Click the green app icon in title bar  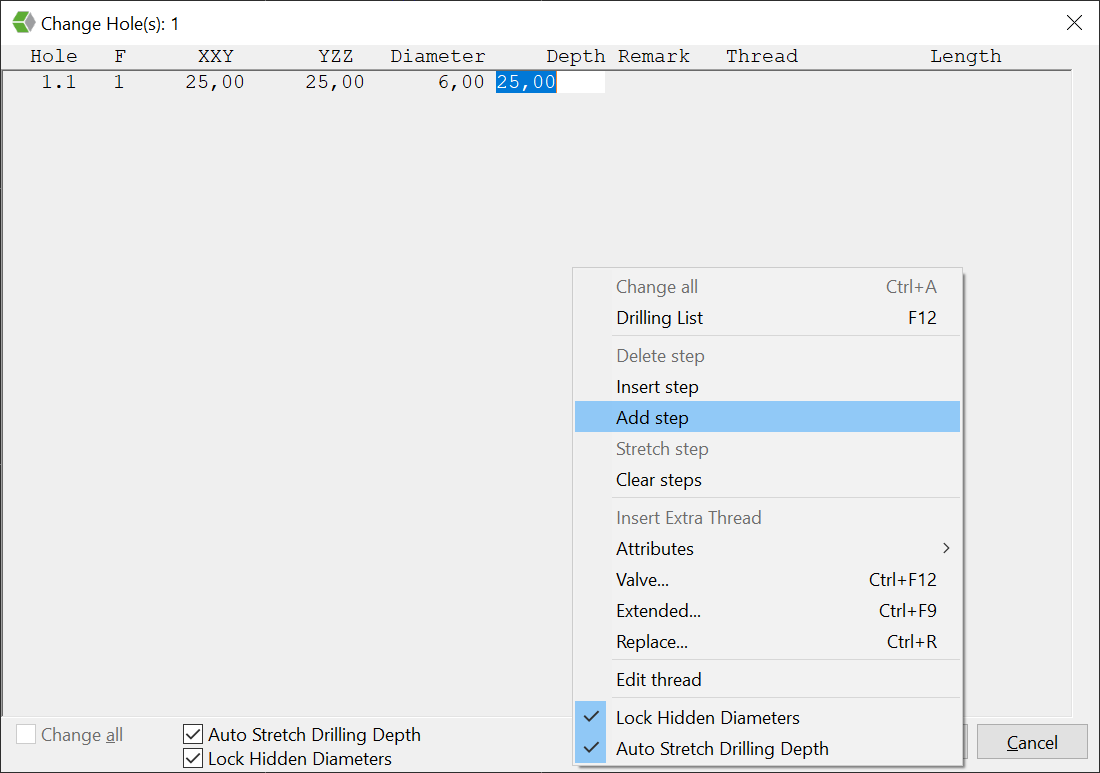[x=24, y=22]
